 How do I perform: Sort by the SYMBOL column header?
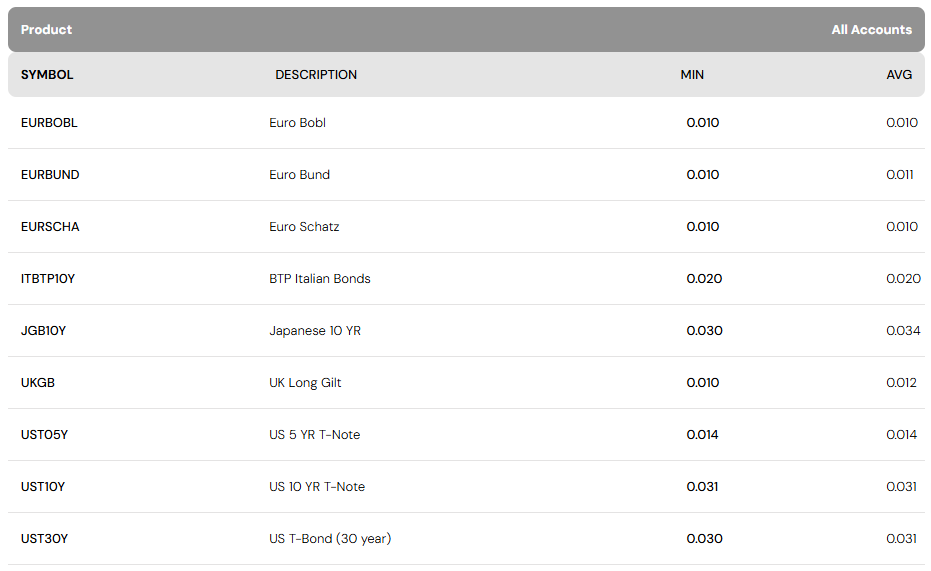47,75
